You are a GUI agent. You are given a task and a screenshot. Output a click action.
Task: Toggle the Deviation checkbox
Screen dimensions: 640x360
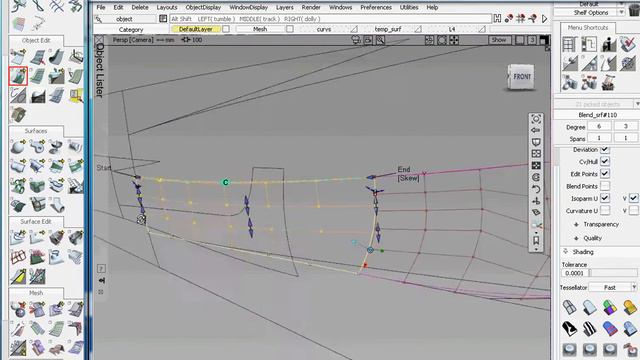605,149
